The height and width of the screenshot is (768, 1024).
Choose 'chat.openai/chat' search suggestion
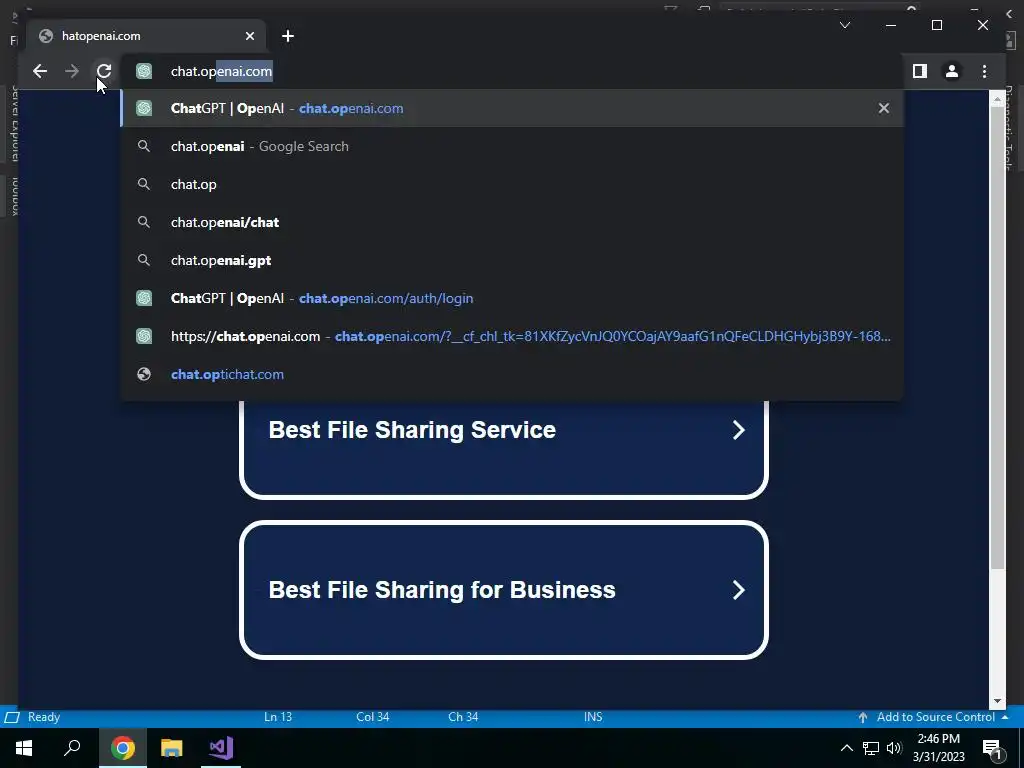512,222
